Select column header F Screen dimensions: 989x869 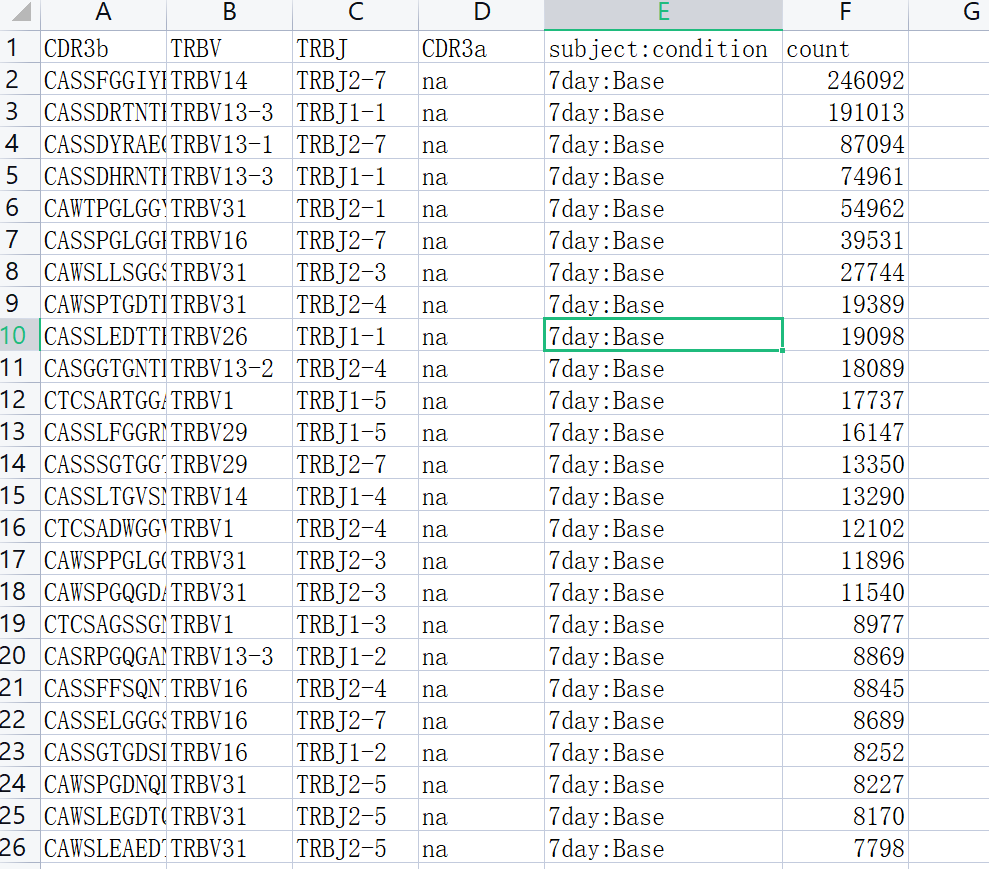pos(845,13)
